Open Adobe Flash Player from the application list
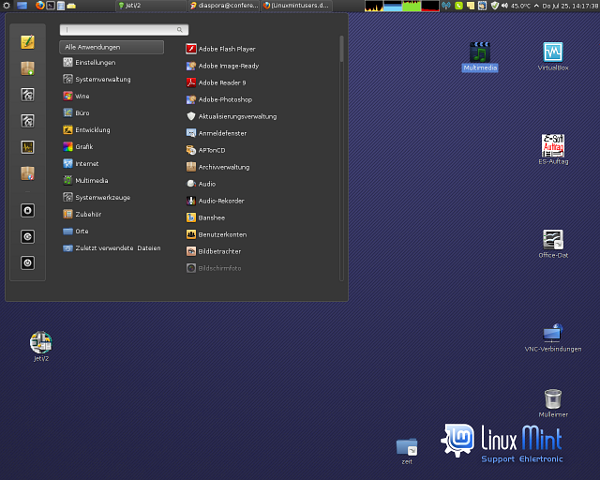The height and width of the screenshot is (480, 600). click(226, 48)
